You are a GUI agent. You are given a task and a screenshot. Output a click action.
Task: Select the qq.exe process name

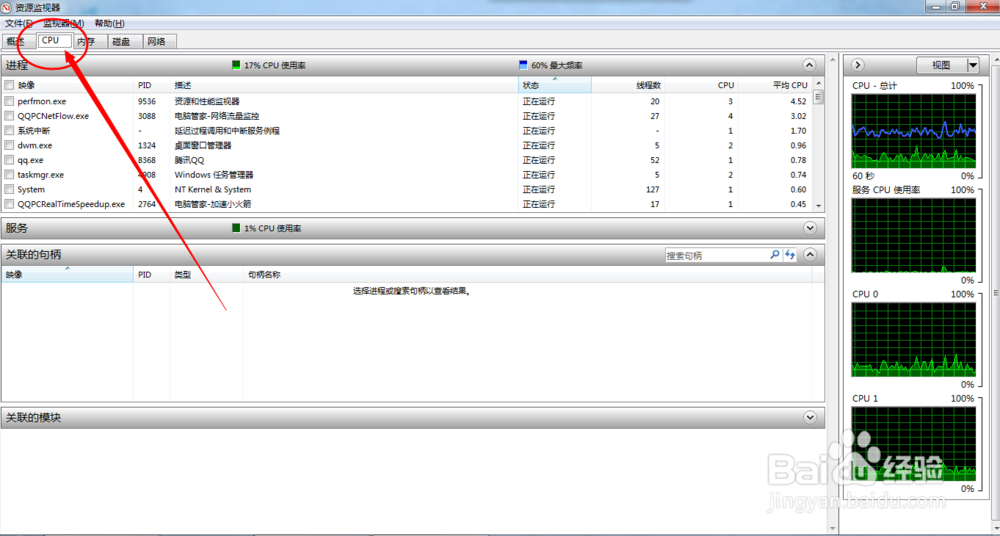click(x=31, y=160)
